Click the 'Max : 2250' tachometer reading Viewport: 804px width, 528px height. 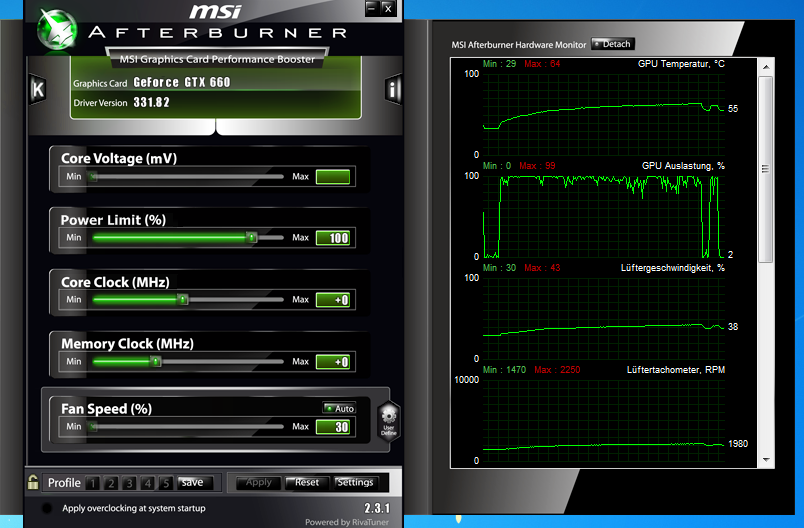(557, 370)
